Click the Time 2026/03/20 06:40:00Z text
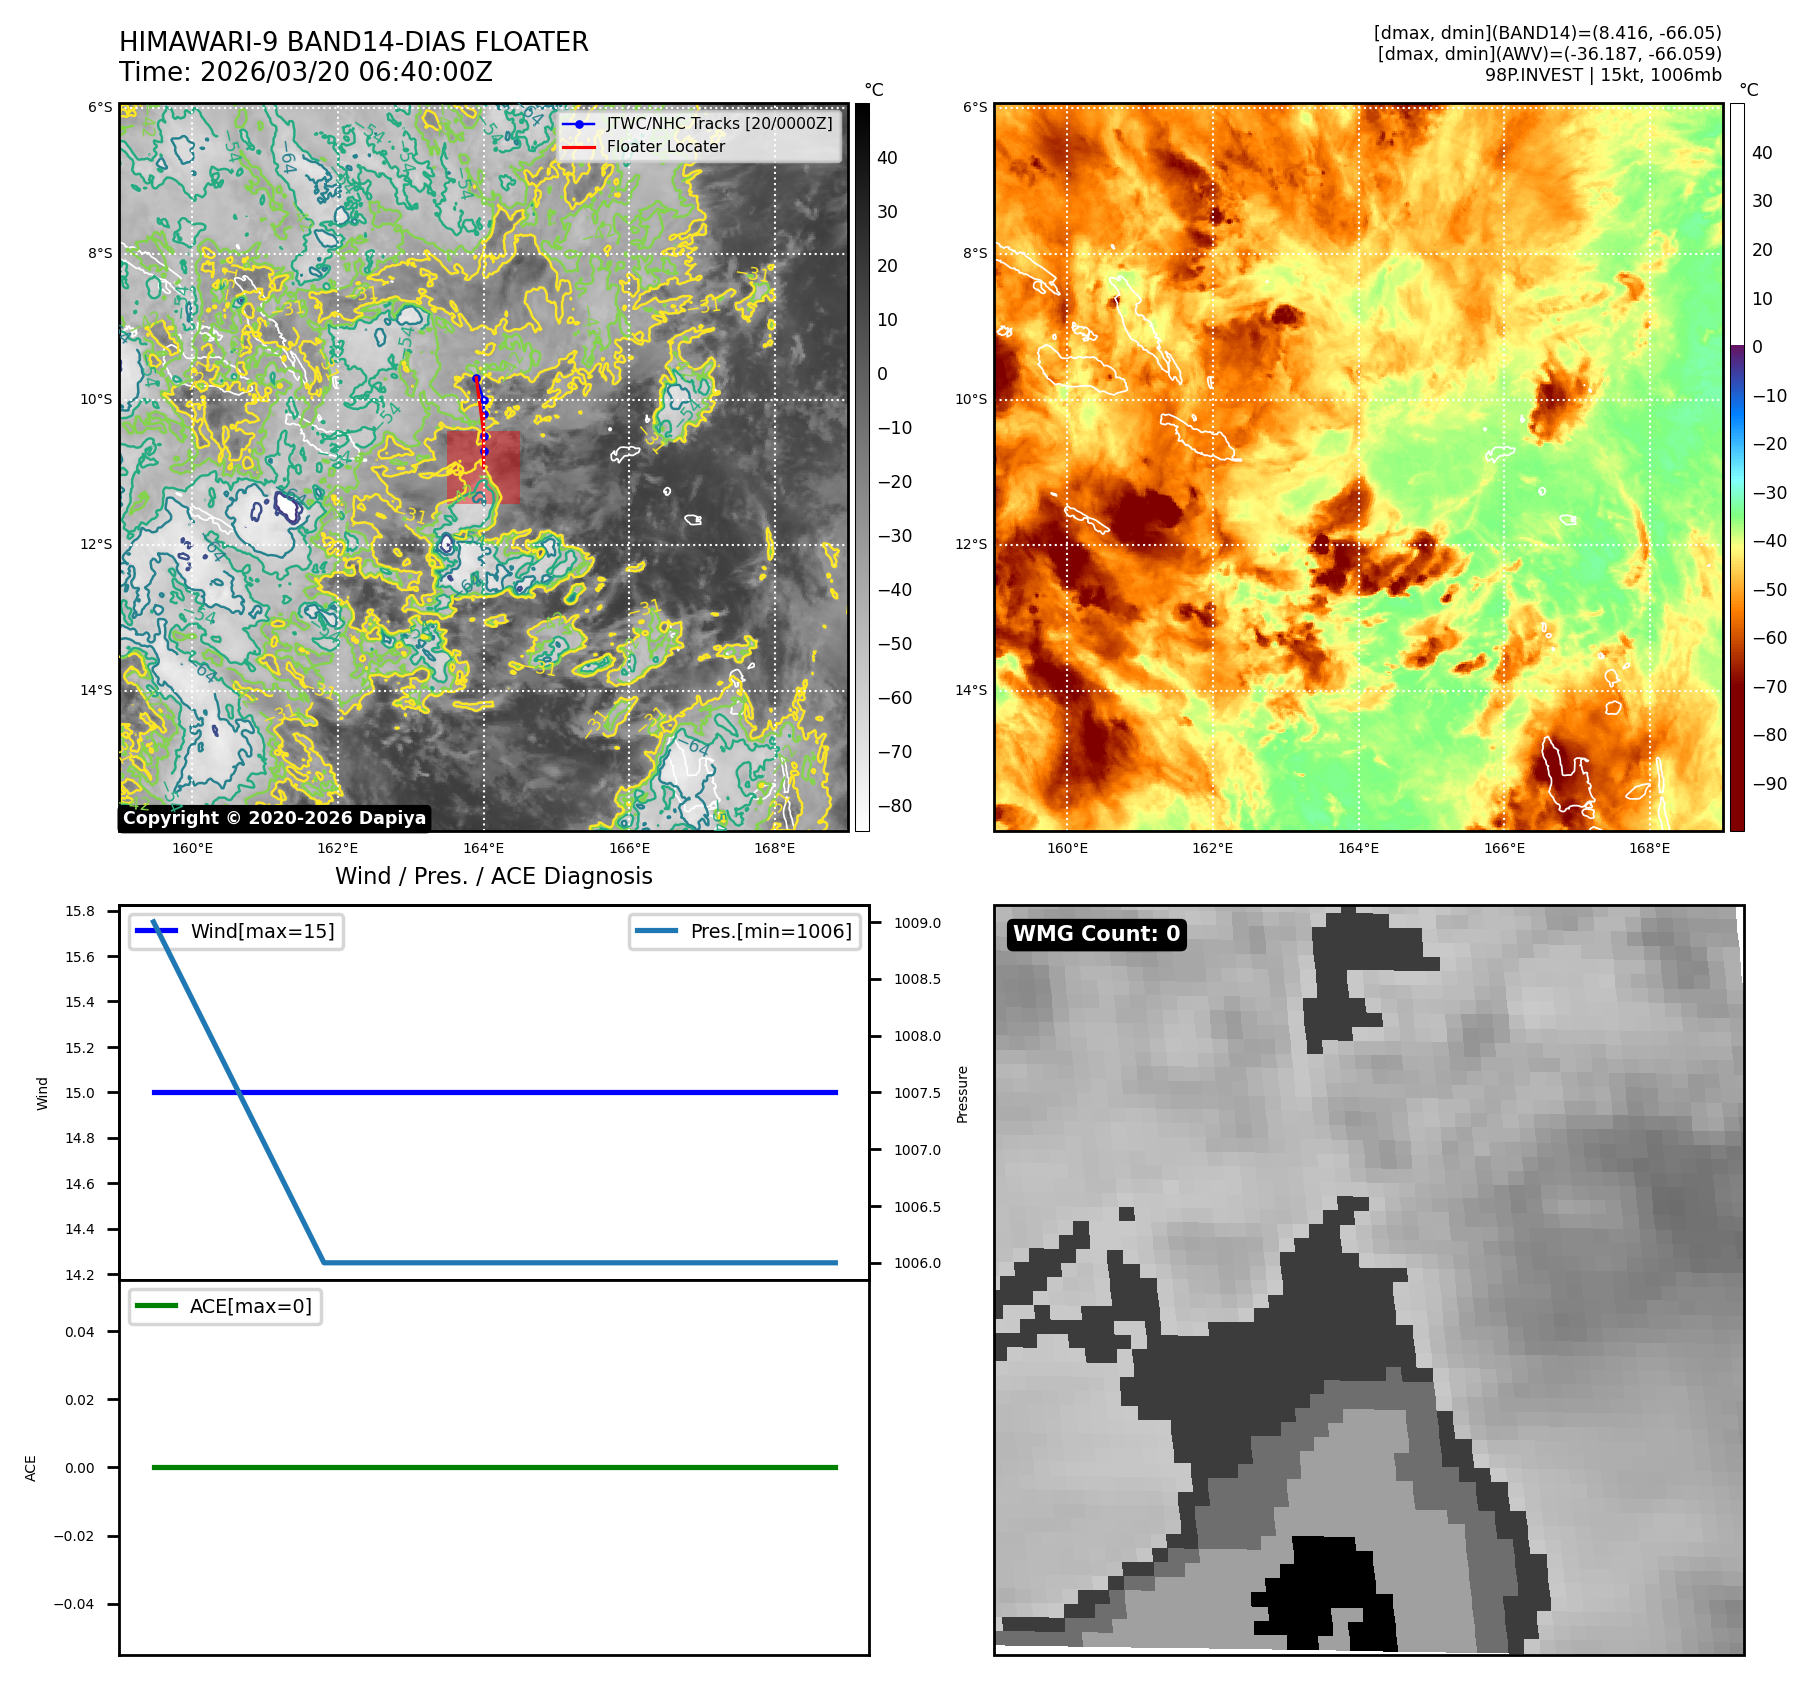Viewport: 1813px width, 1692px height. tap(306, 72)
